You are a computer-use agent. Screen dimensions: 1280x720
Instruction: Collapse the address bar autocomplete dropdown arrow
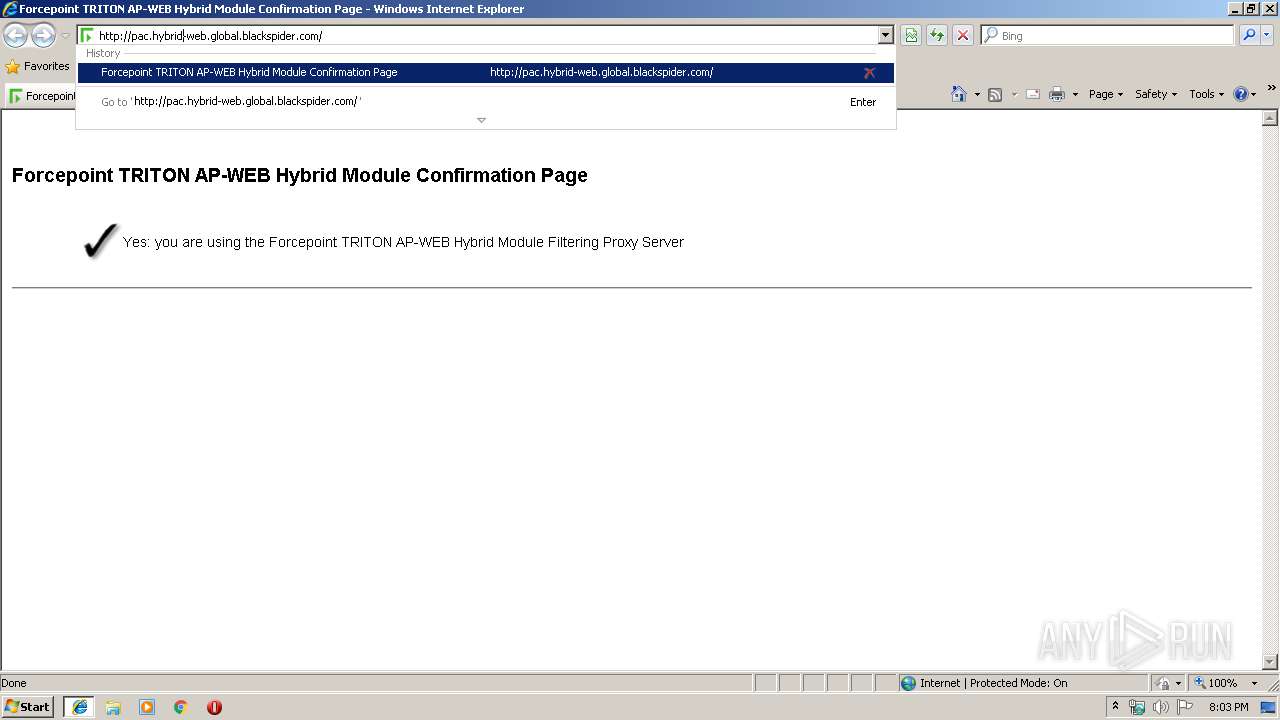(x=885, y=36)
